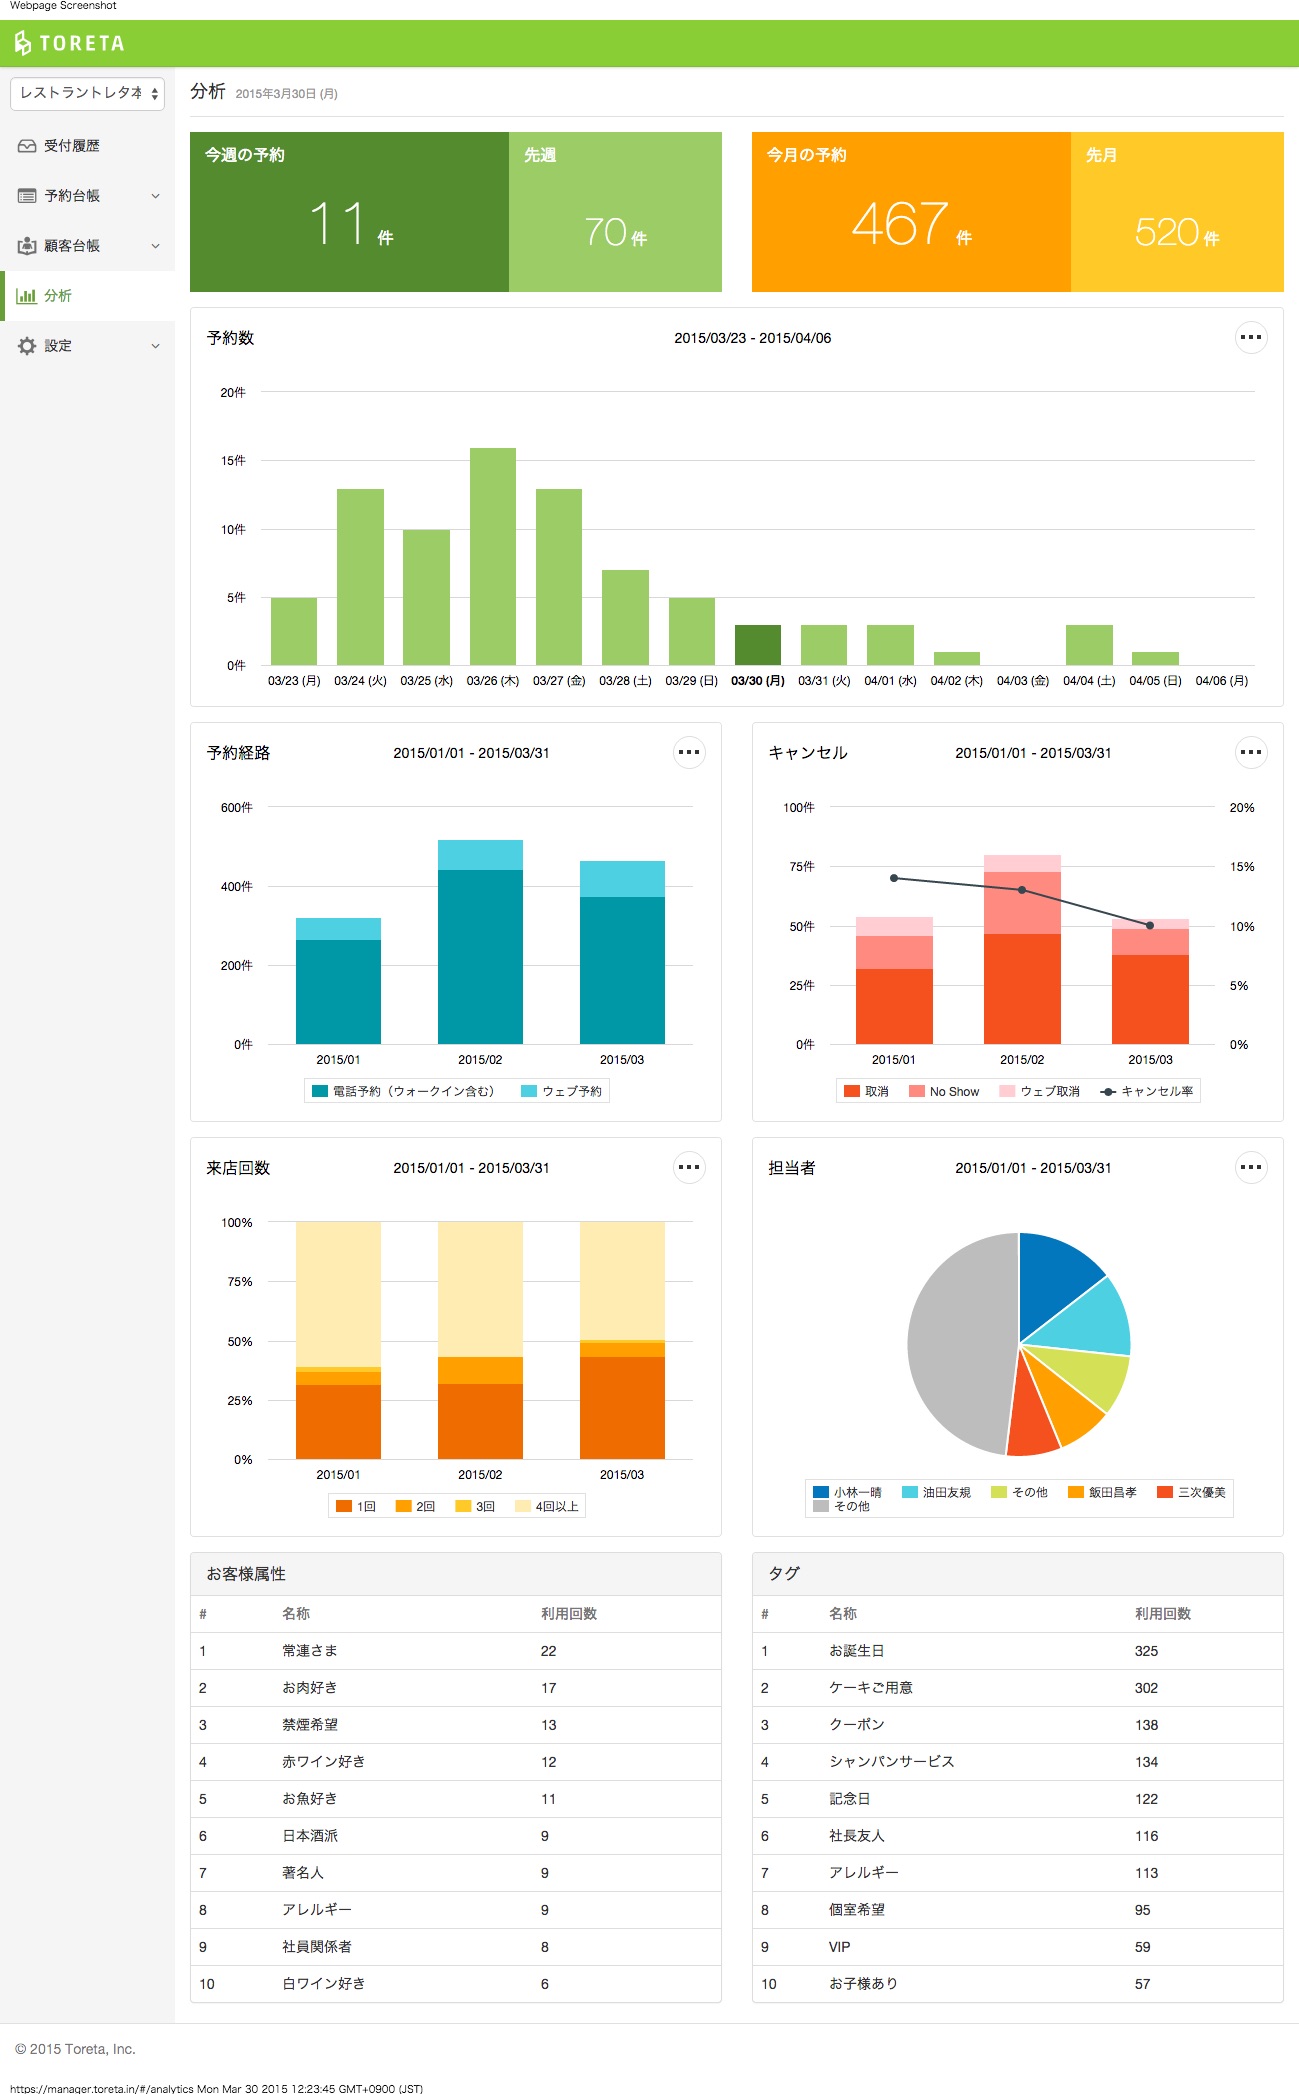Toggle No Show legend swatch
Screen dimensions: 1299x2094
[917, 1091]
